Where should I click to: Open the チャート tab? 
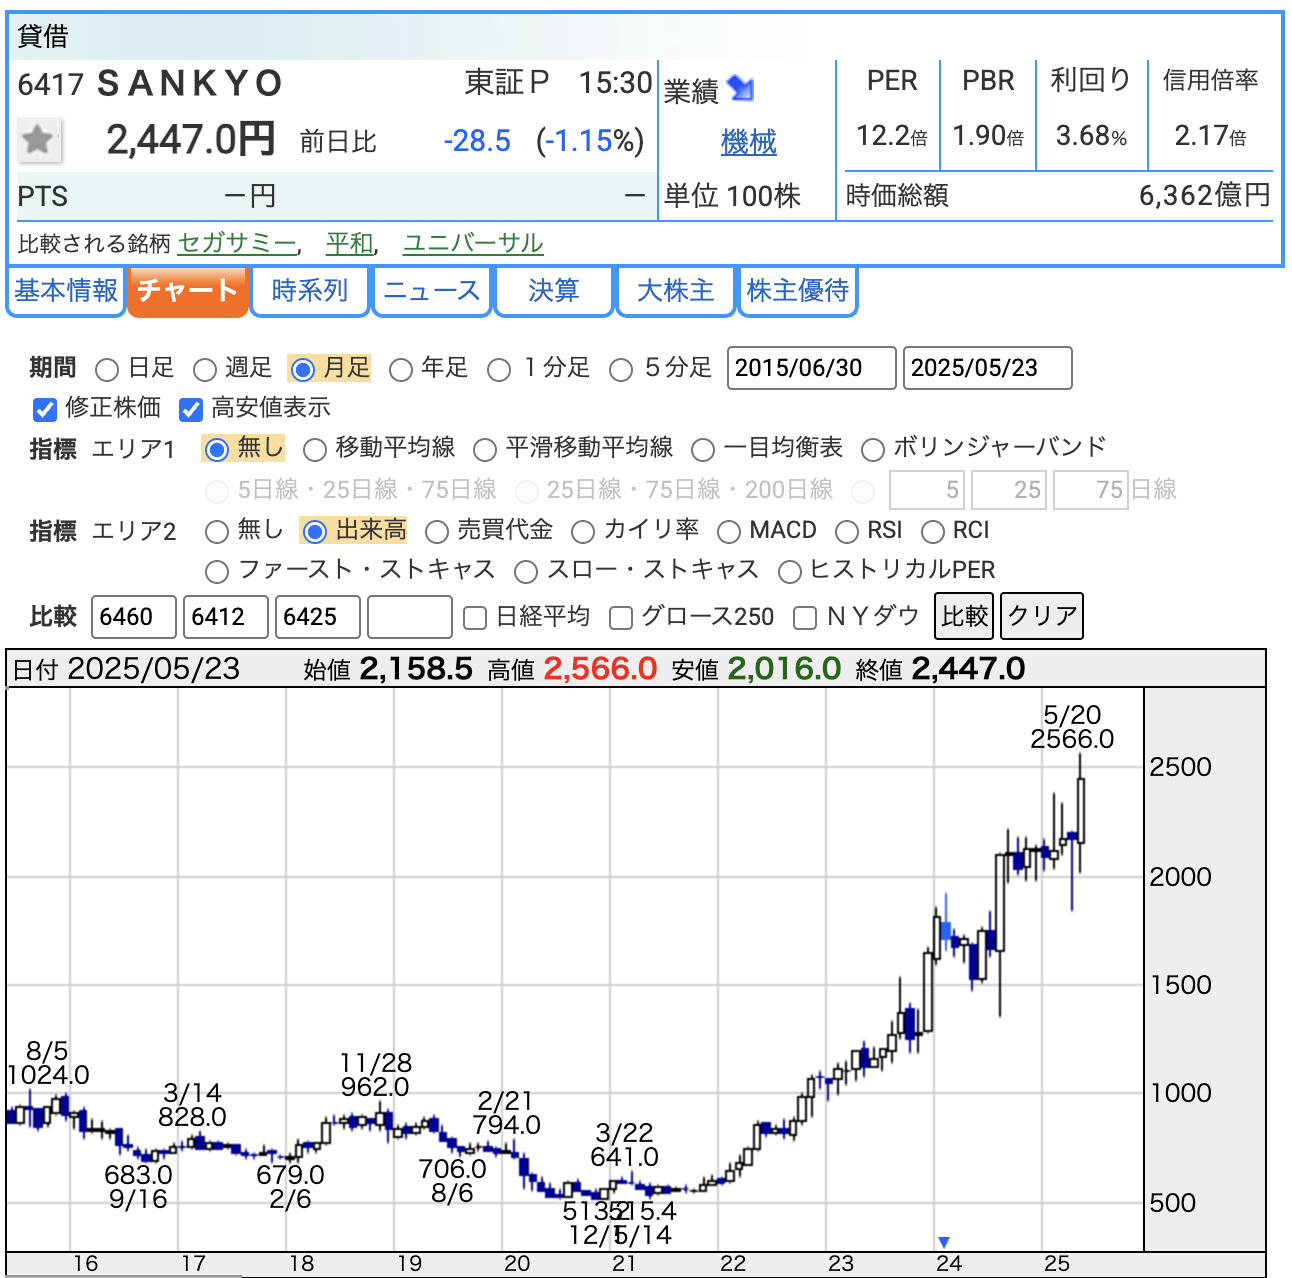click(x=188, y=291)
